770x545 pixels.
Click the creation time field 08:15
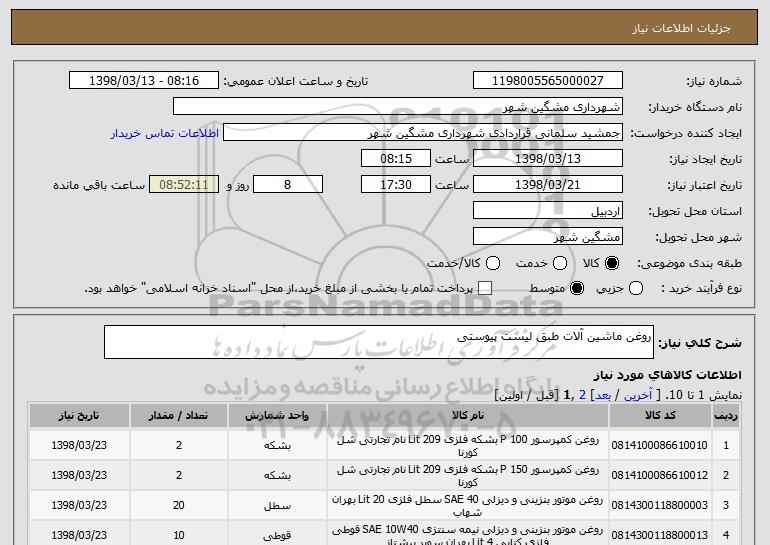[396, 159]
